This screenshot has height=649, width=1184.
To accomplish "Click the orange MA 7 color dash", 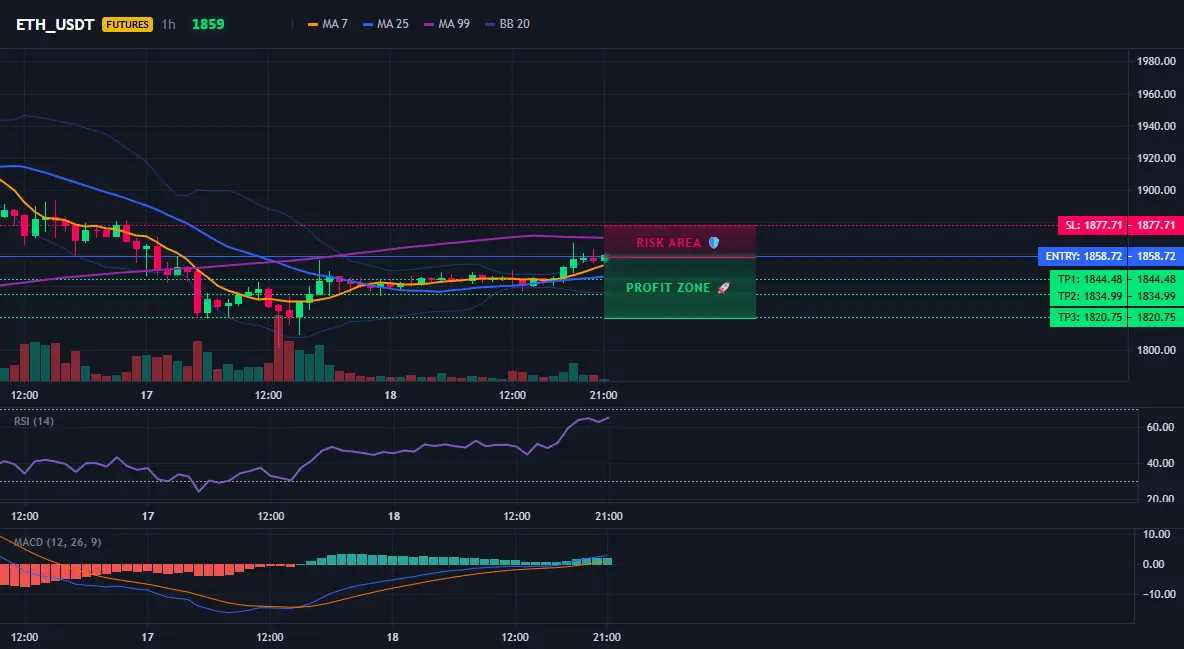I will tap(313, 24).
